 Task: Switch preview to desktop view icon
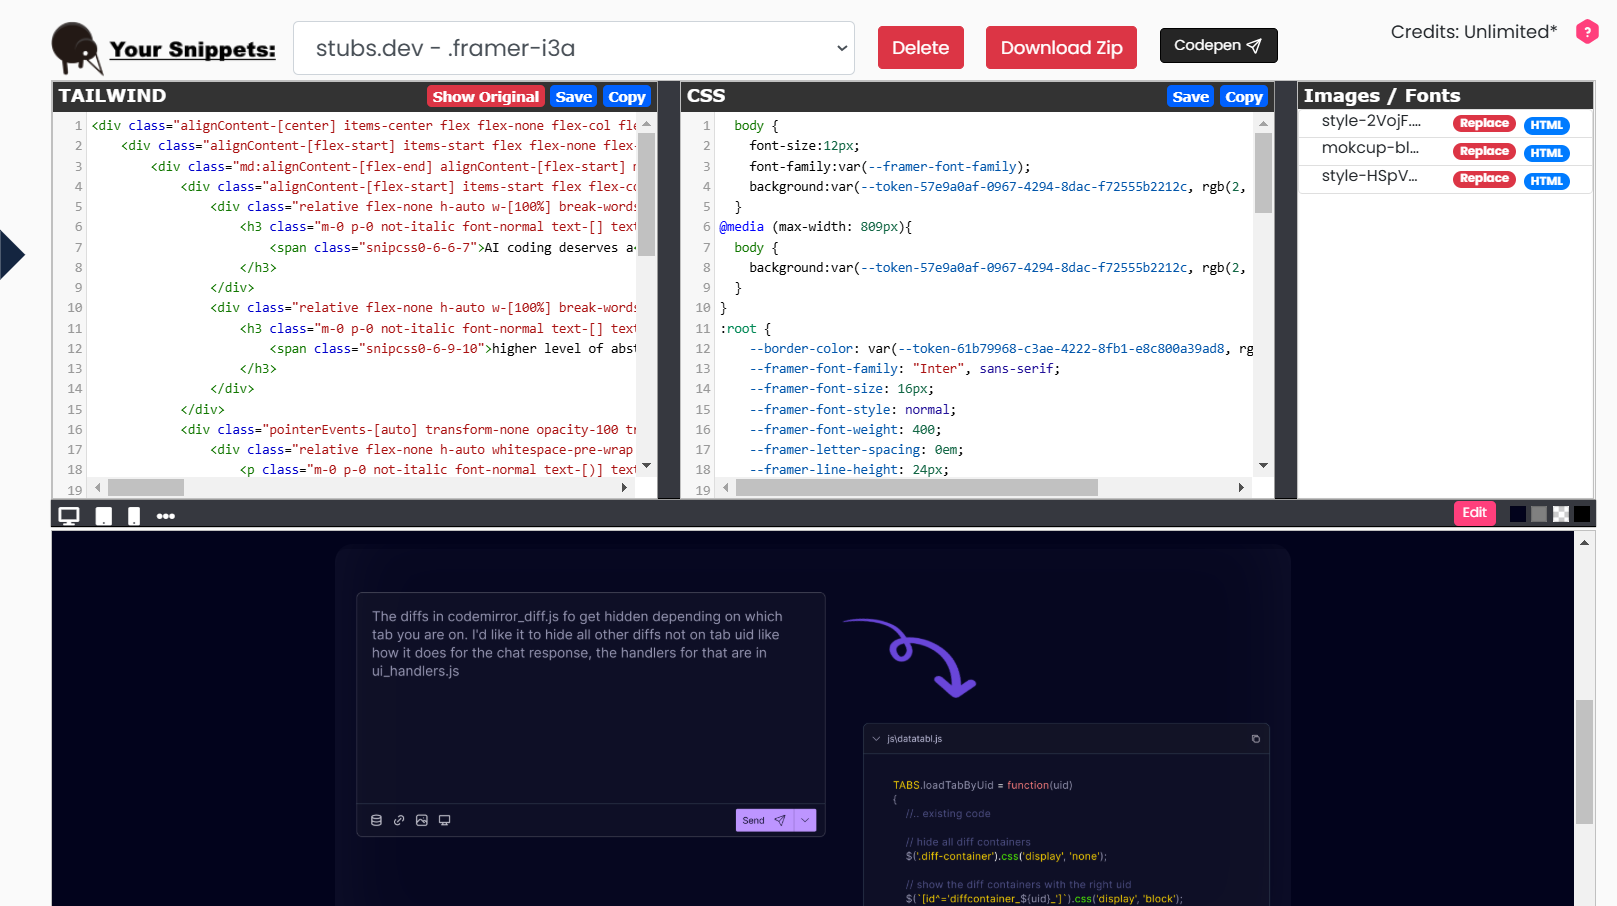click(x=69, y=516)
